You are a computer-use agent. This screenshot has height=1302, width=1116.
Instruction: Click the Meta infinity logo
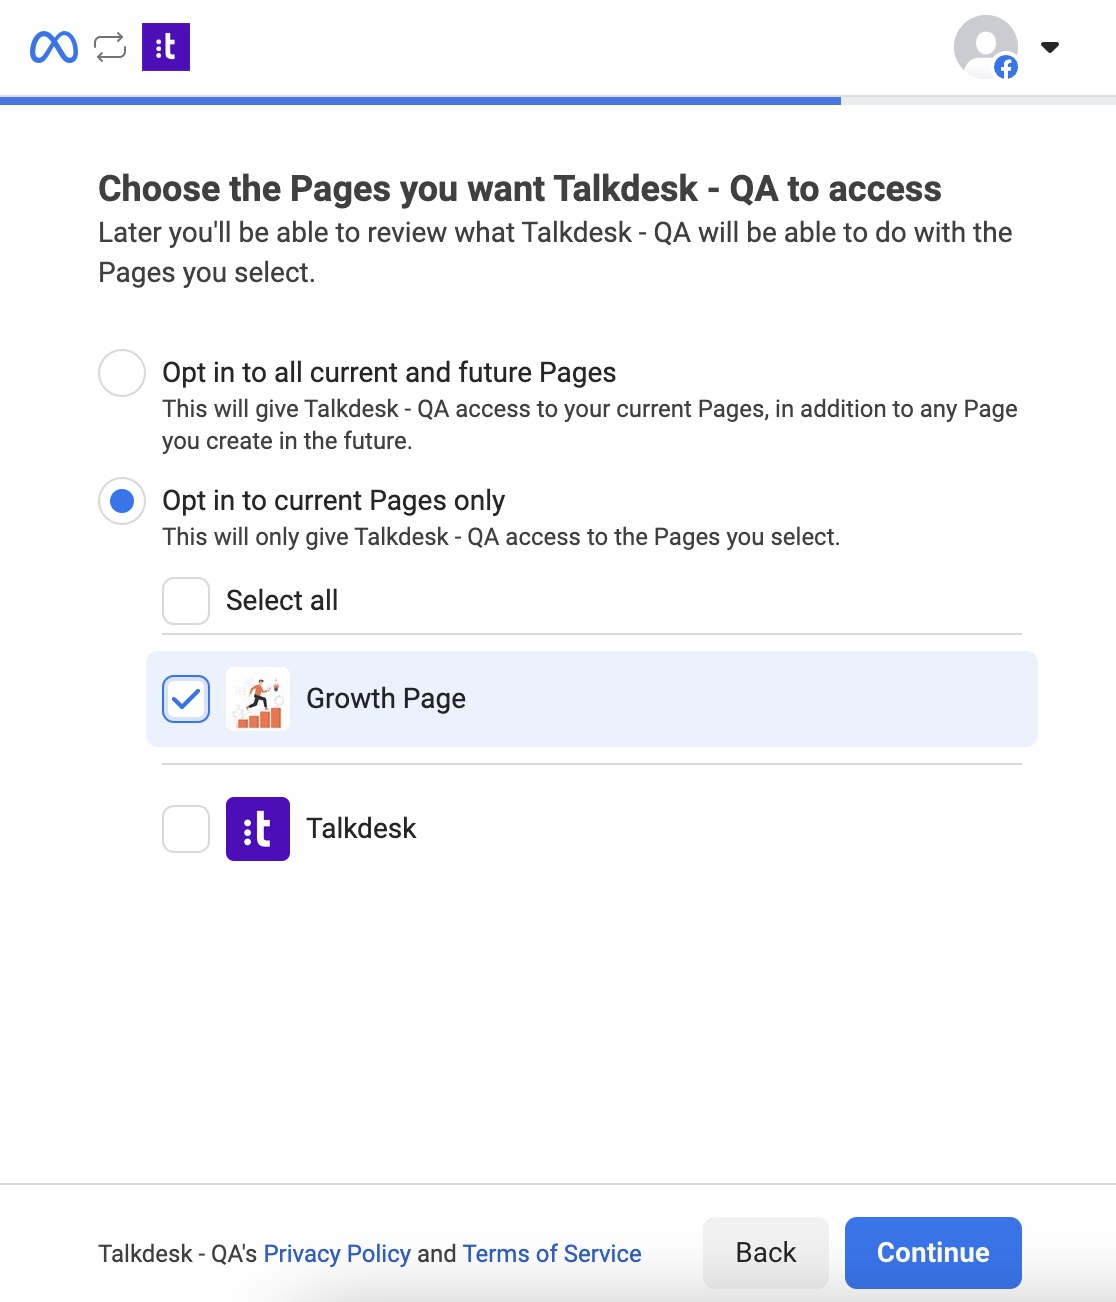54,47
